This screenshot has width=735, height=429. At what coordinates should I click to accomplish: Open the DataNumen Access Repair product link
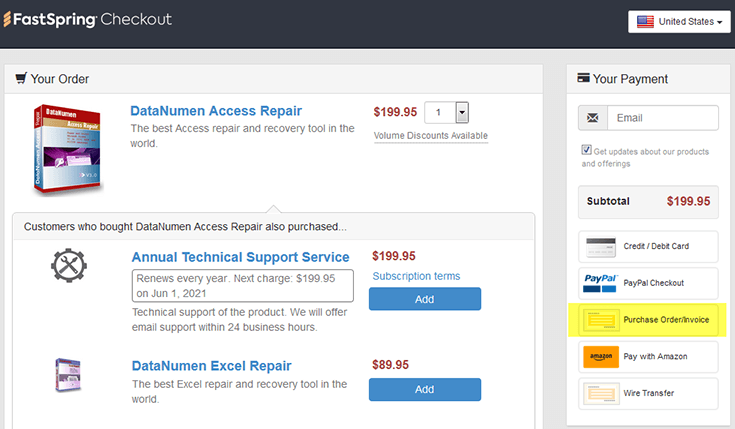click(216, 111)
